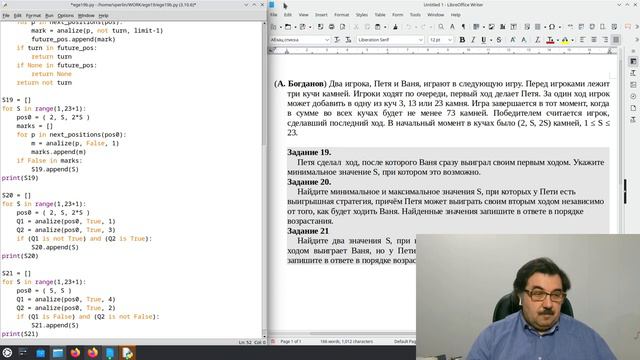Click the Insert Text Box icon

[513, 27]
